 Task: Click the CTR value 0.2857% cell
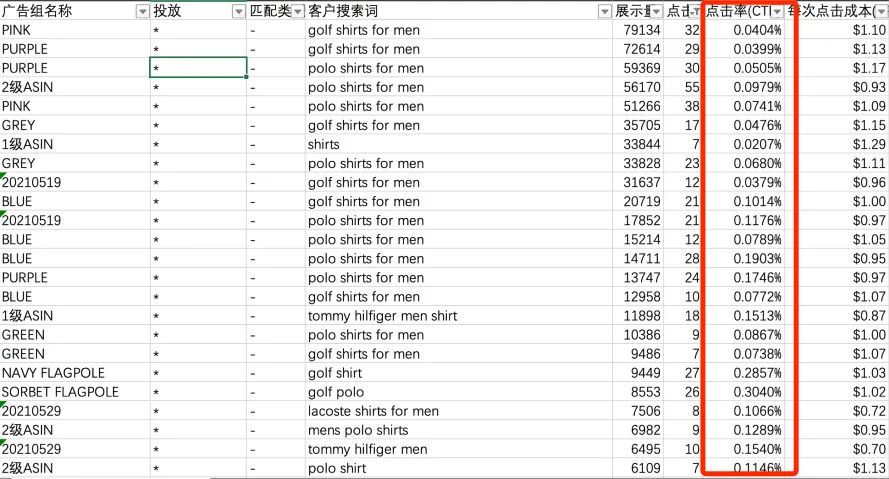click(750, 373)
